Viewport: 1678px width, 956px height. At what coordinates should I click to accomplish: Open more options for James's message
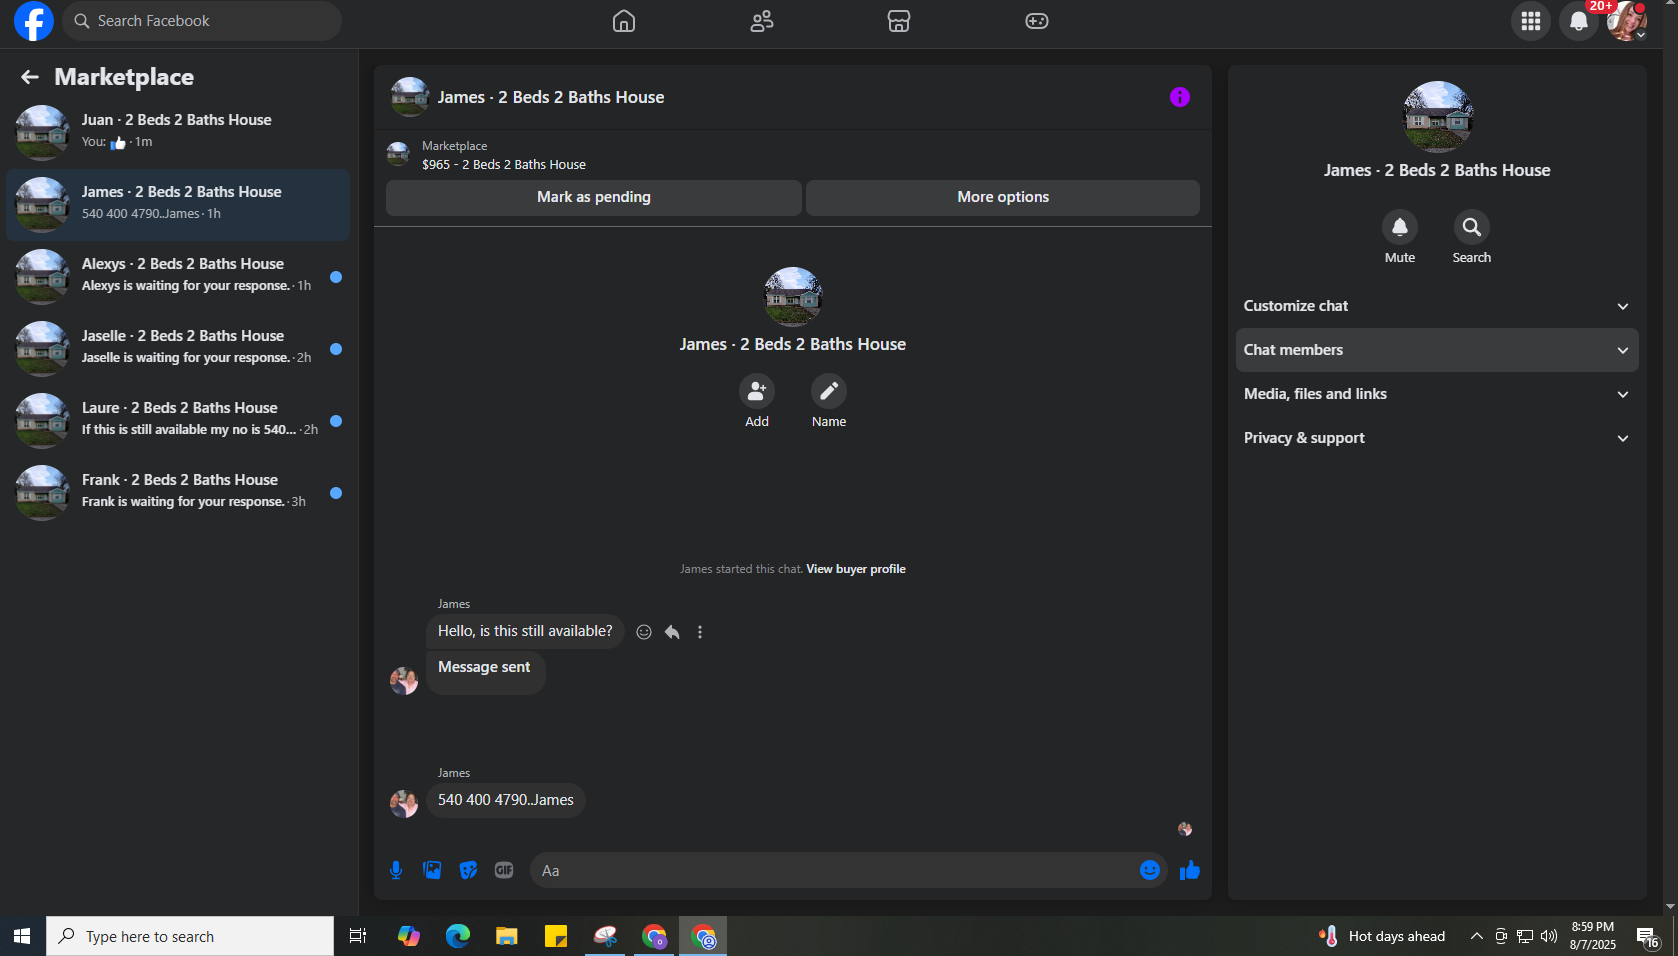click(x=700, y=632)
